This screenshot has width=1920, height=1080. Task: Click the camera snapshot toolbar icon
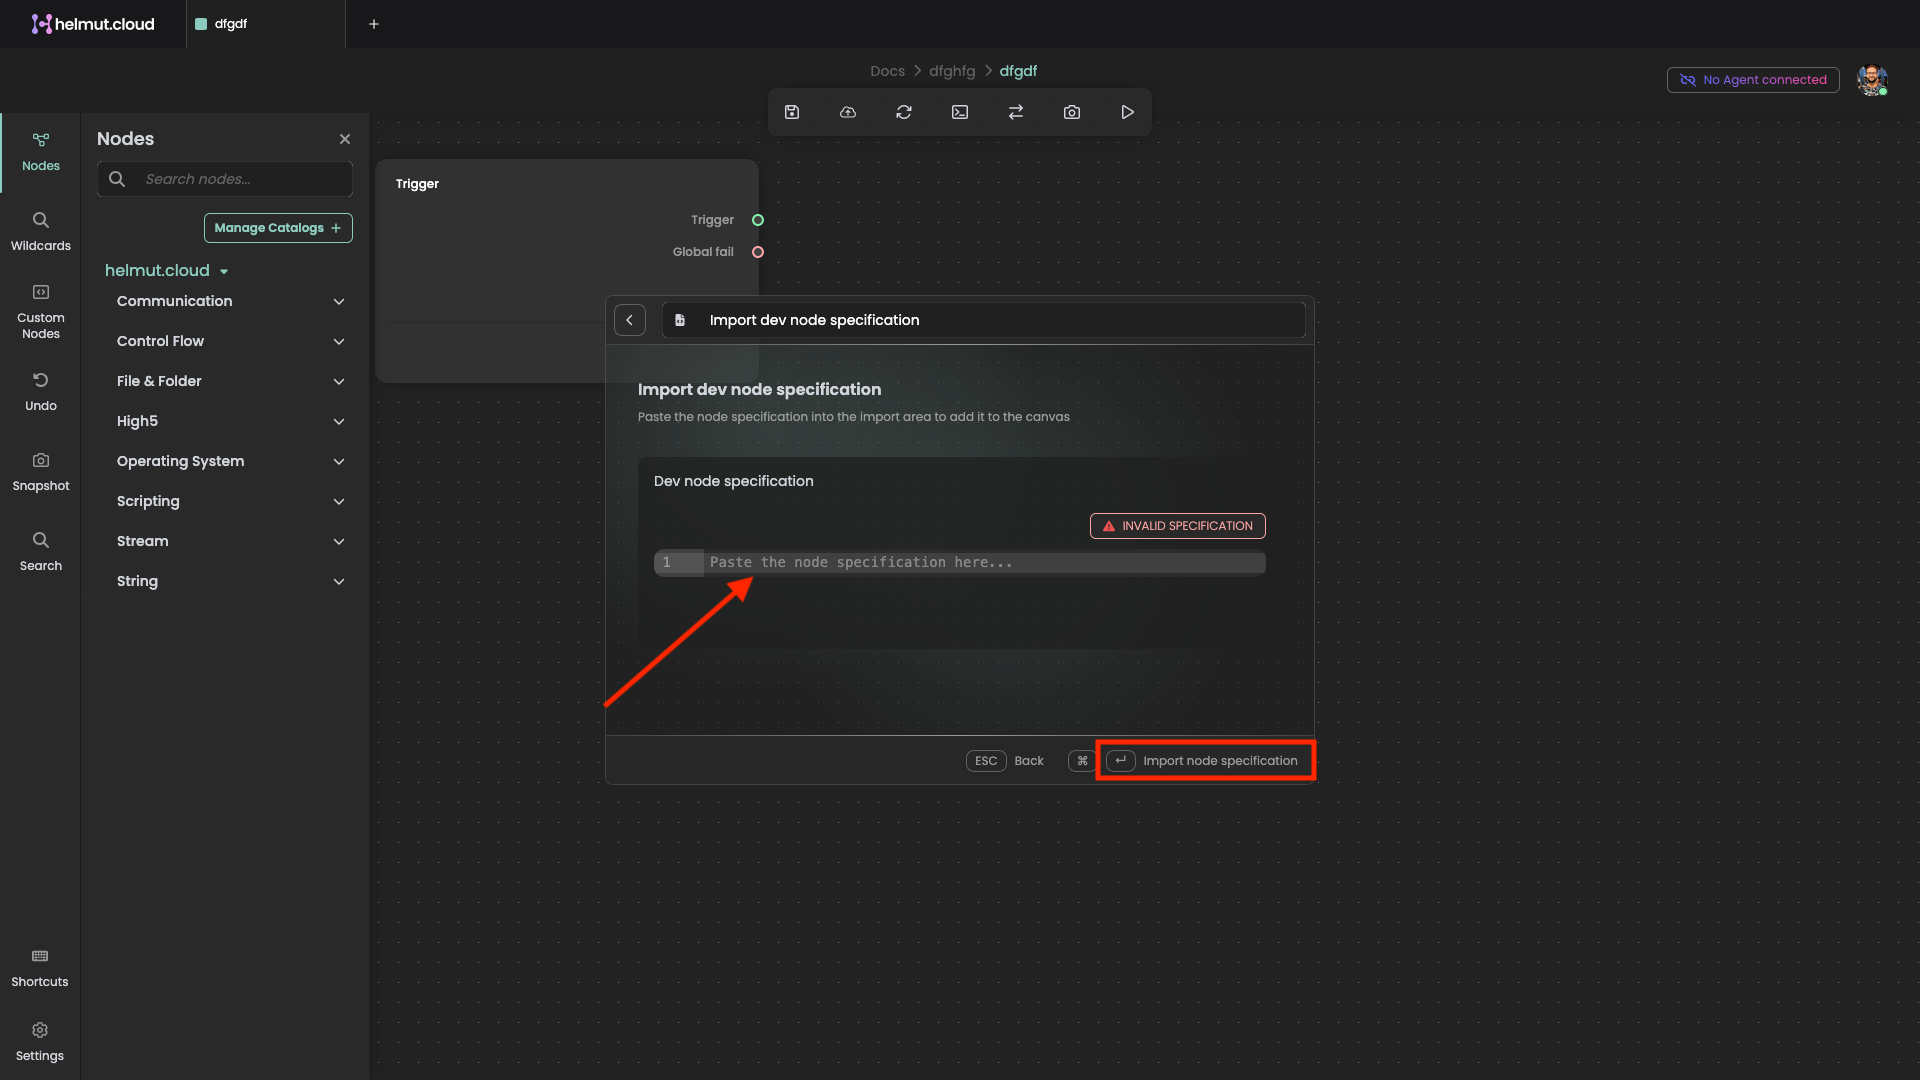point(1072,112)
